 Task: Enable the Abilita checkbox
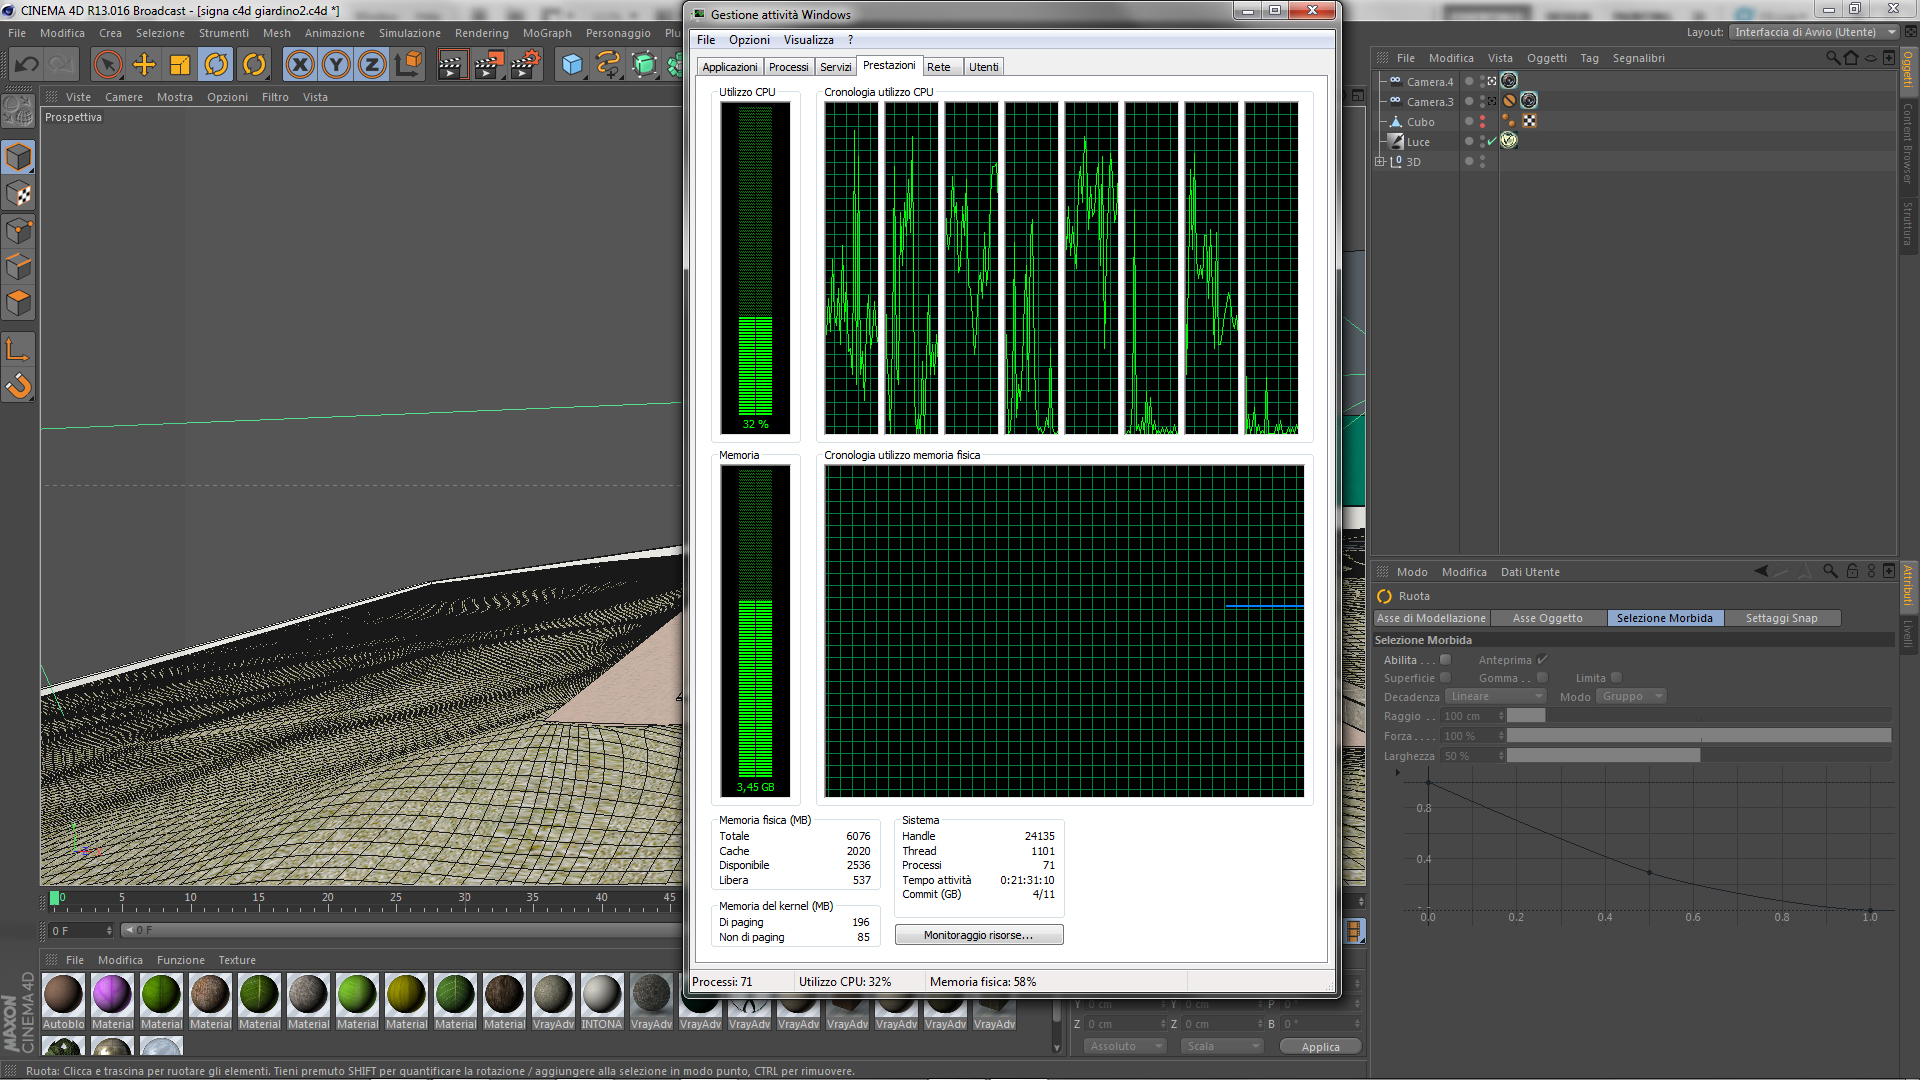point(1445,660)
